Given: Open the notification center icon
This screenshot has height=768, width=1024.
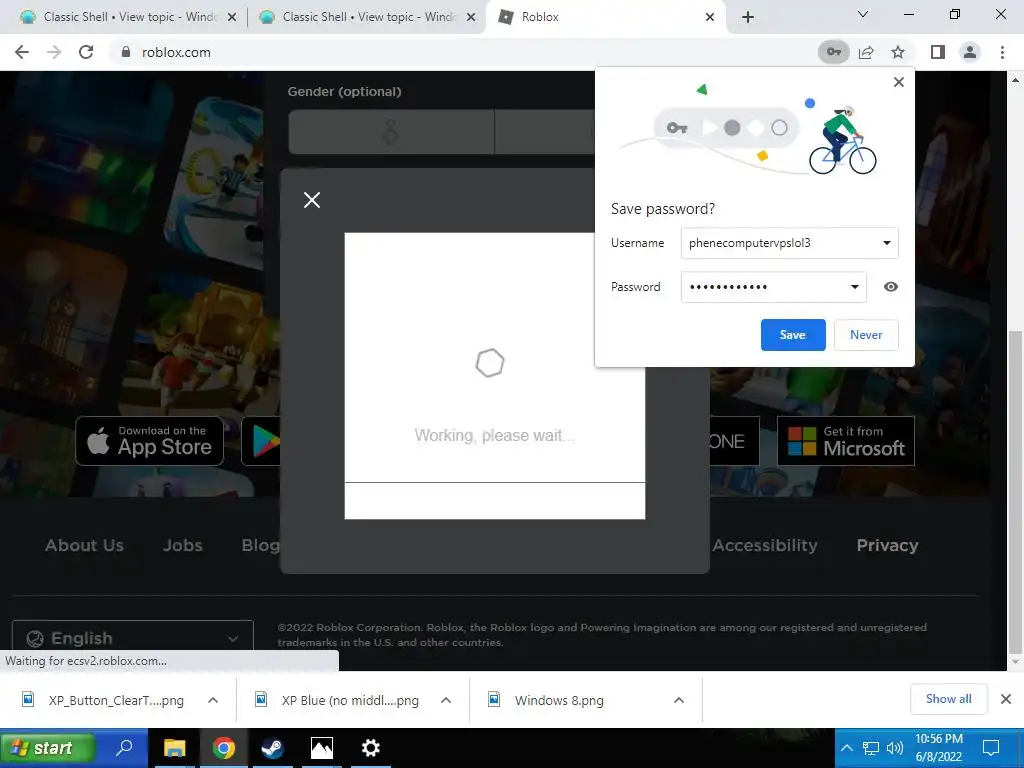Looking at the screenshot, I should point(991,748).
